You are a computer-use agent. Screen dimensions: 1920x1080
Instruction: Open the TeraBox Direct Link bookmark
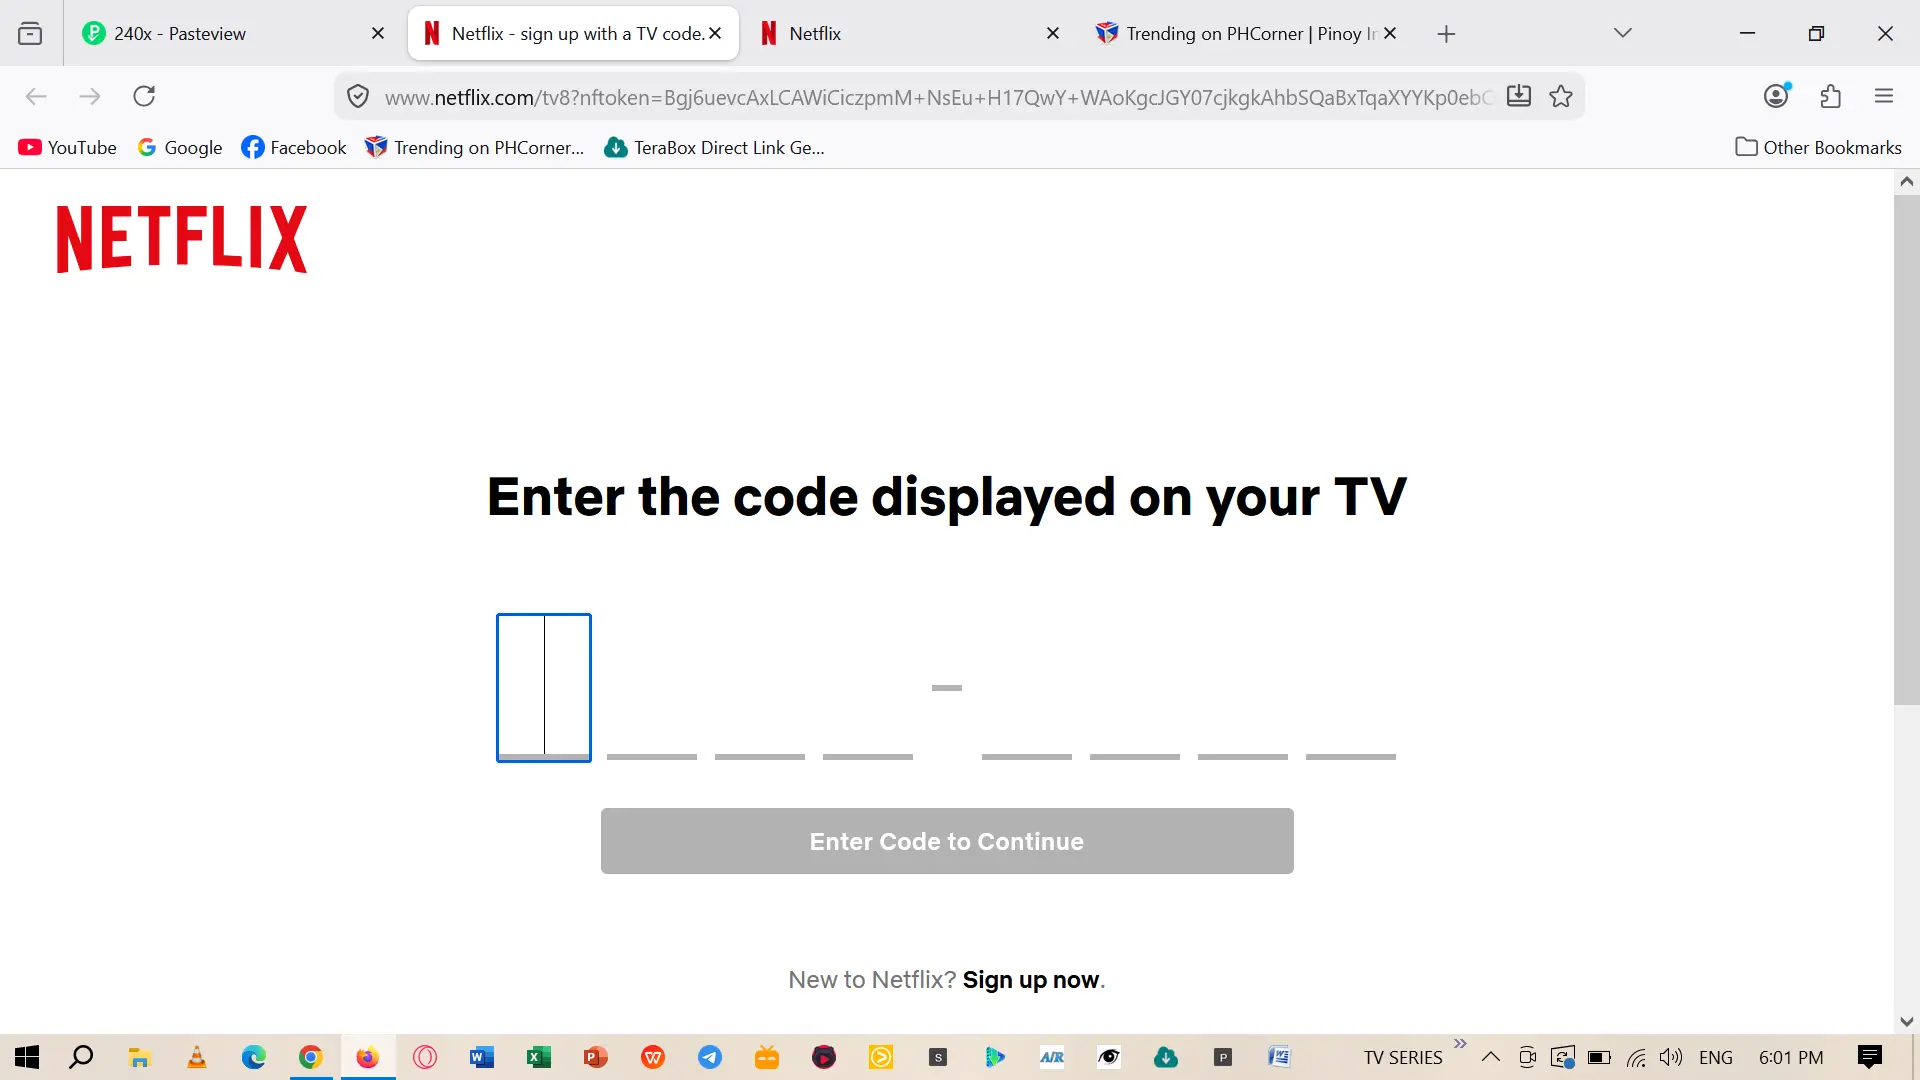(715, 147)
